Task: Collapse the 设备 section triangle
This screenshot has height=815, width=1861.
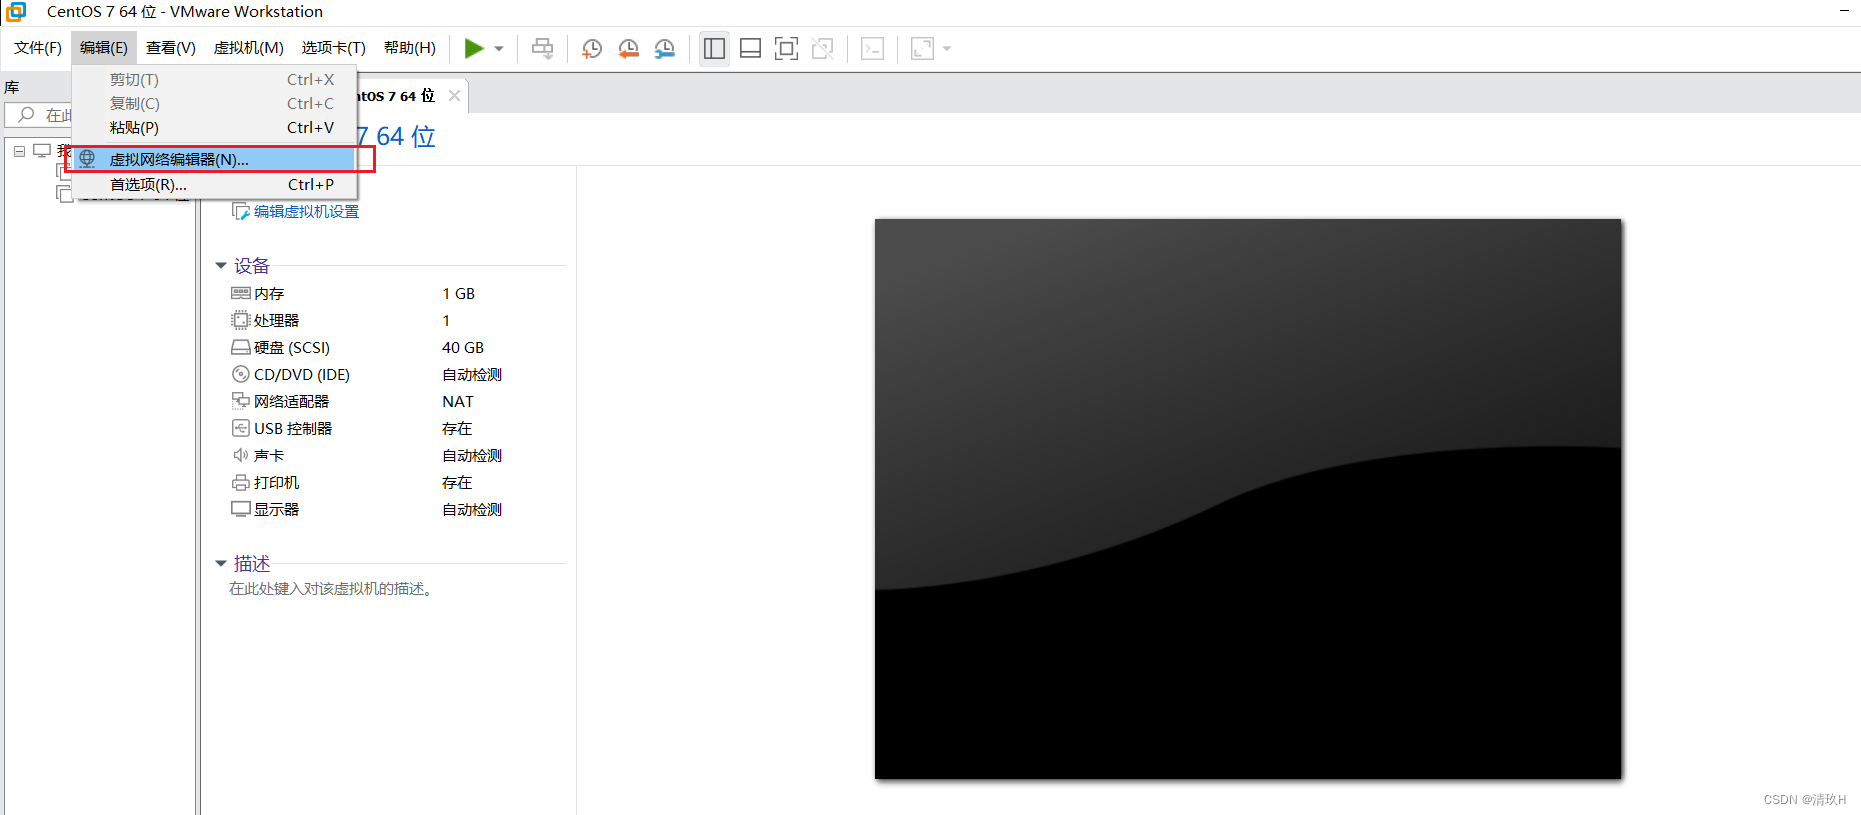Action: (221, 266)
